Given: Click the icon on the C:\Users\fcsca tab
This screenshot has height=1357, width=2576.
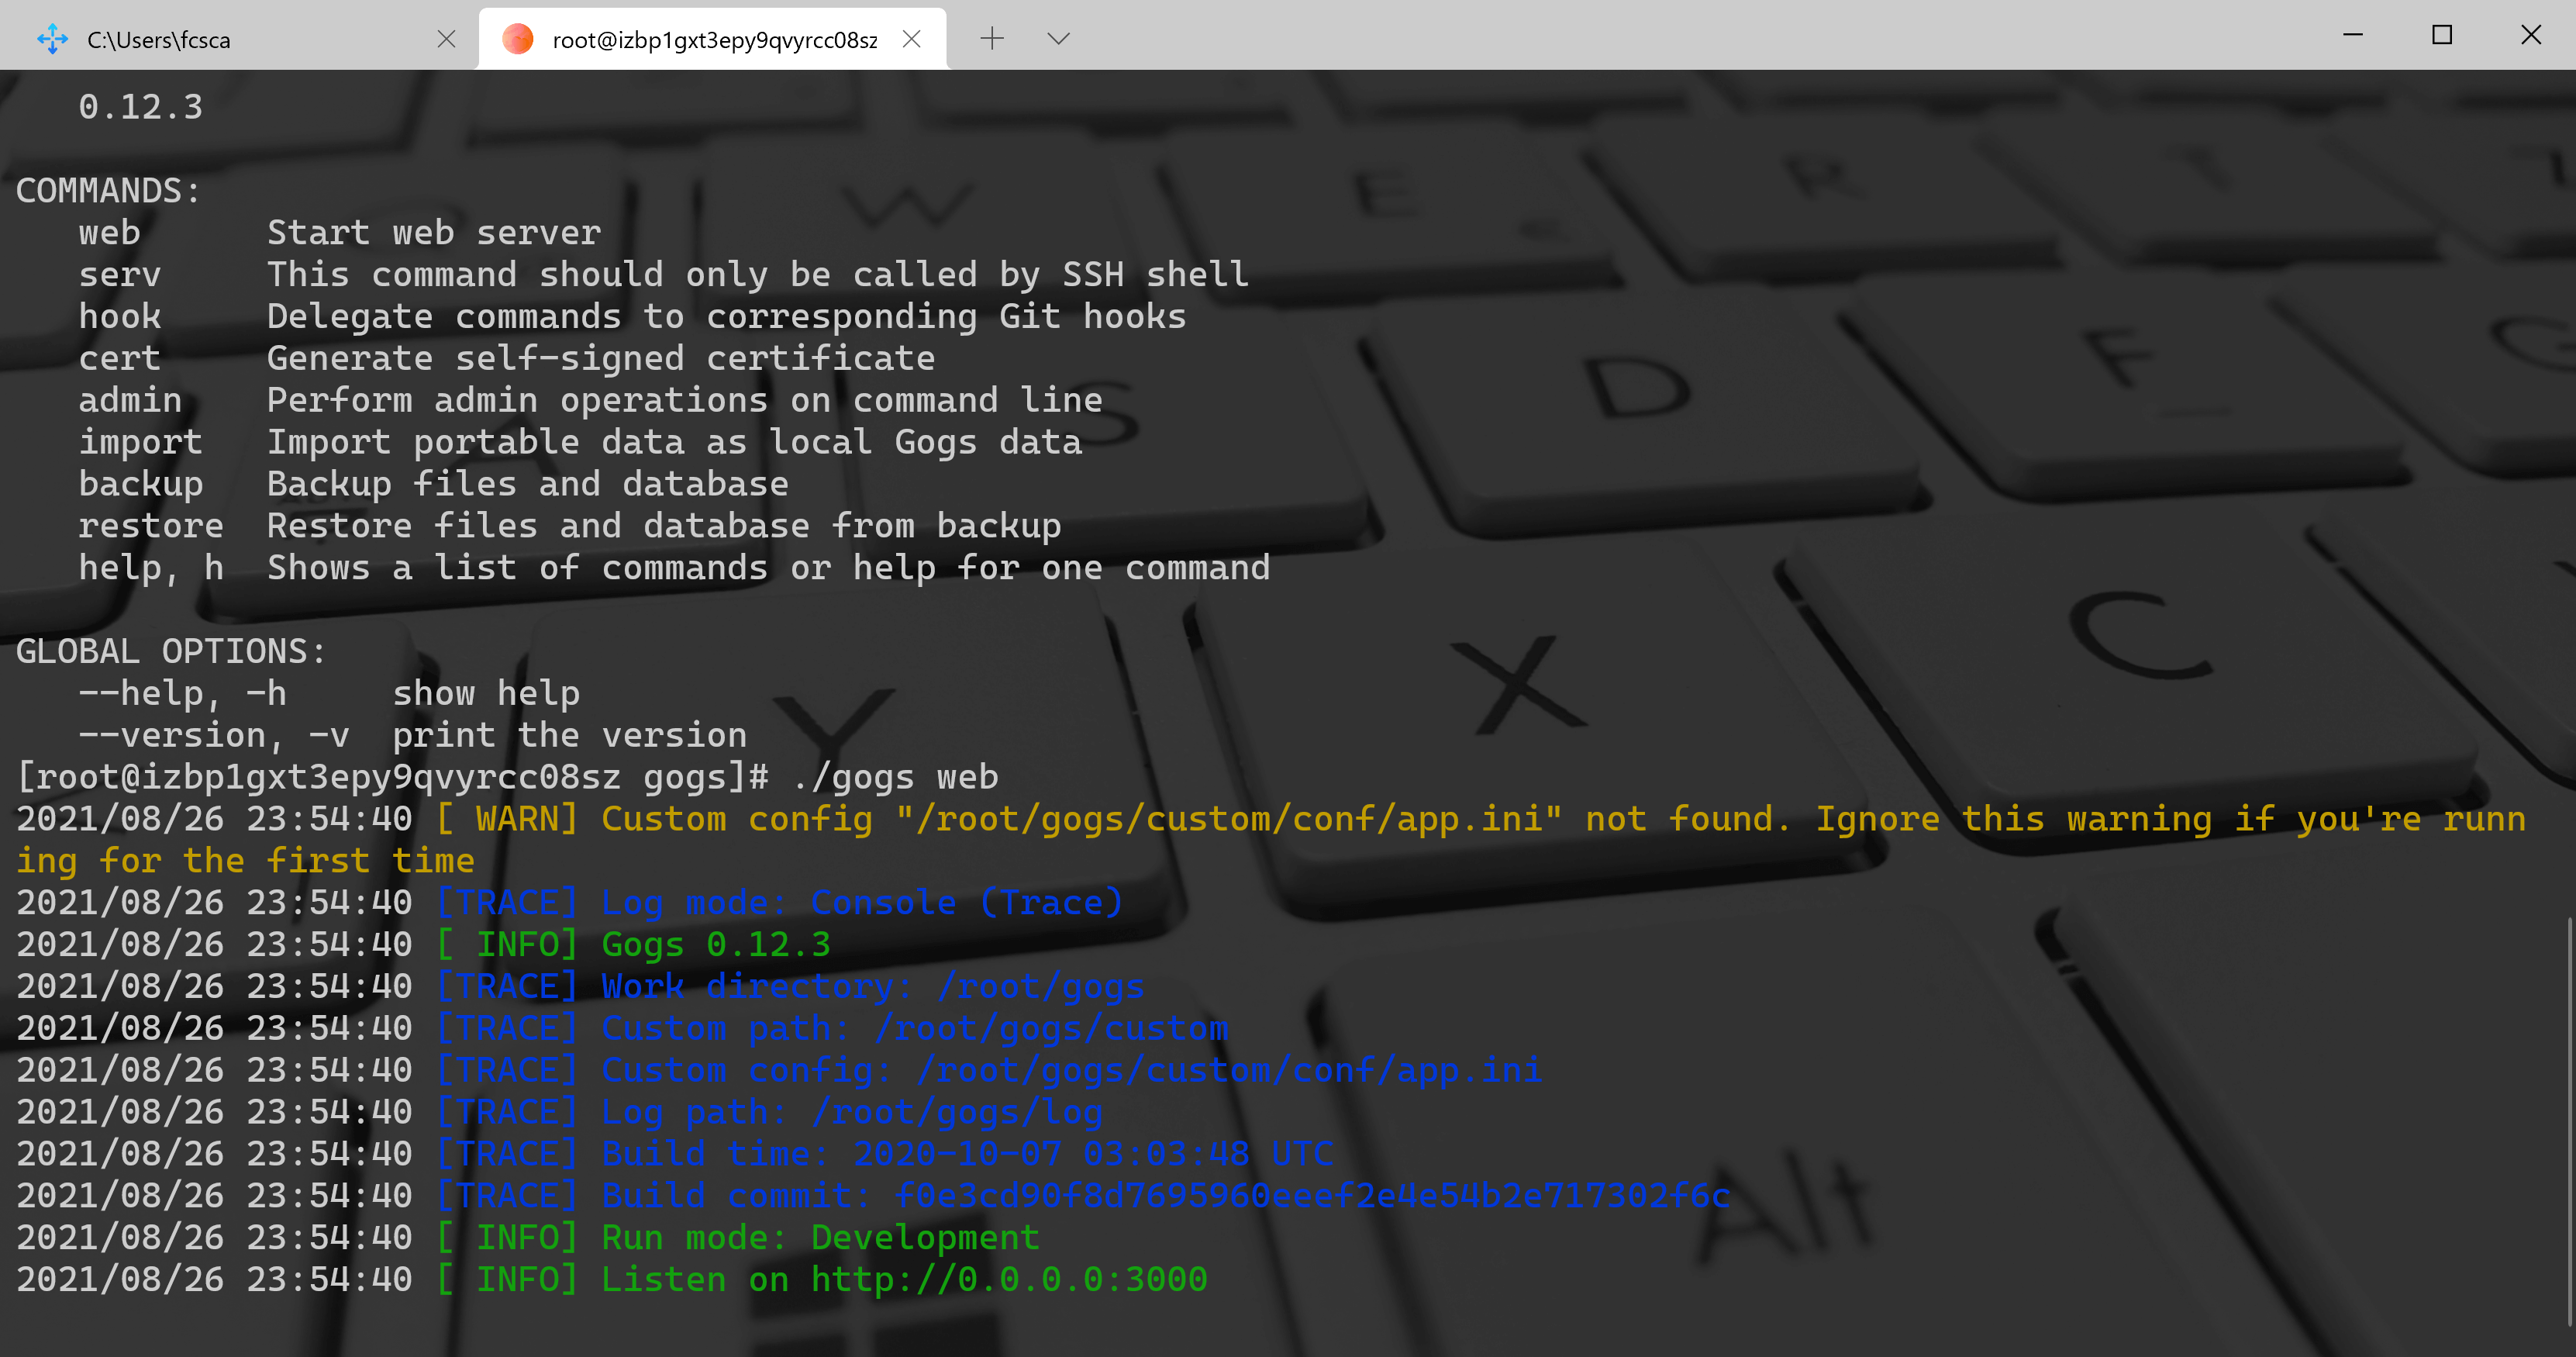Looking at the screenshot, I should coord(52,40).
